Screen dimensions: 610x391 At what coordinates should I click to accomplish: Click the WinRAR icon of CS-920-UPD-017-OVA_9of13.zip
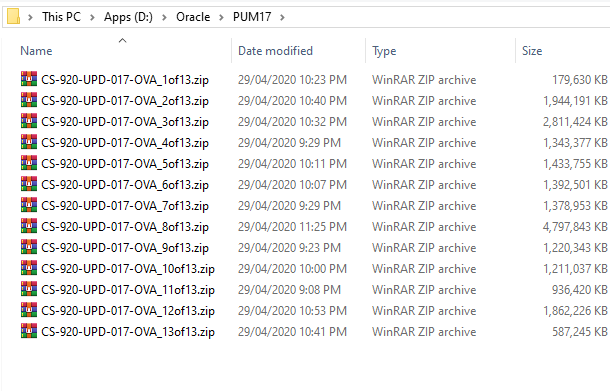tap(29, 247)
